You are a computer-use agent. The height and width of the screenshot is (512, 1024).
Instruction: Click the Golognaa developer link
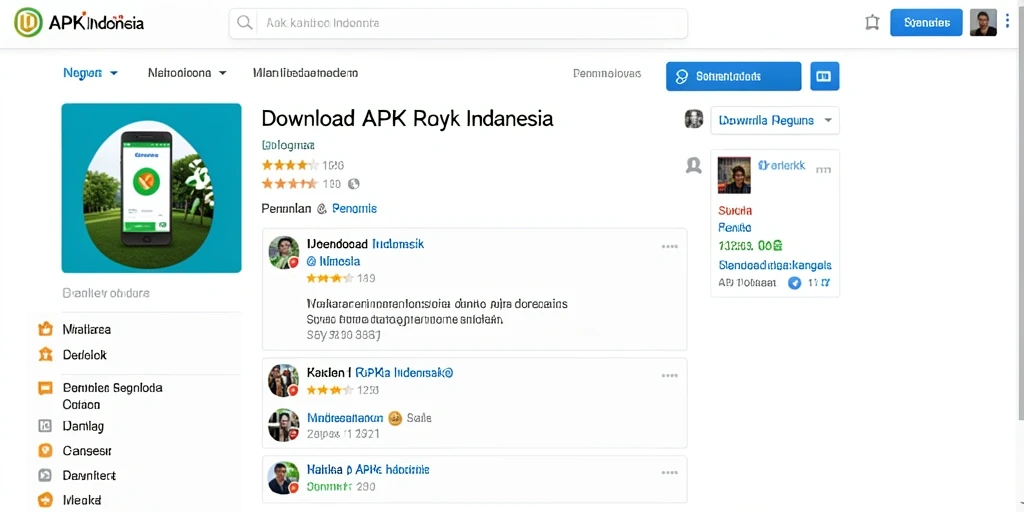[x=288, y=146]
